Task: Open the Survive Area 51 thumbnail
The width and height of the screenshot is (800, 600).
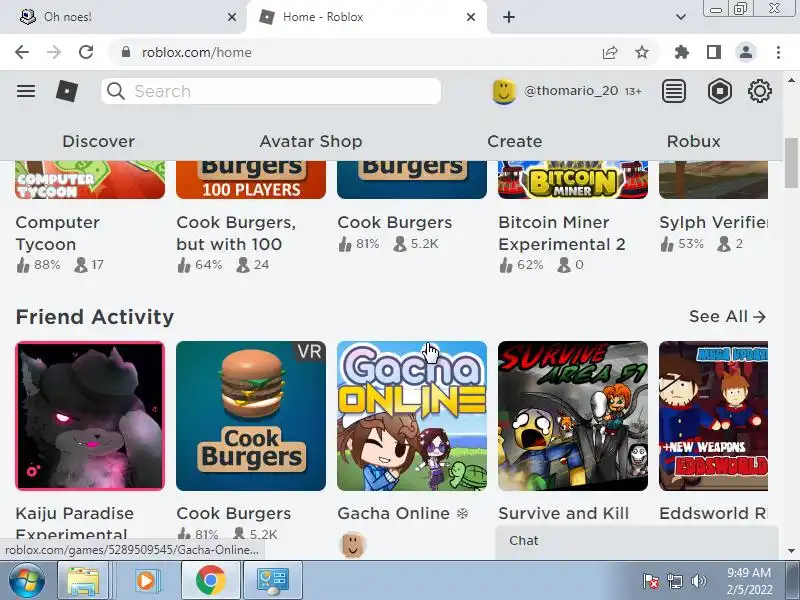Action: point(573,416)
